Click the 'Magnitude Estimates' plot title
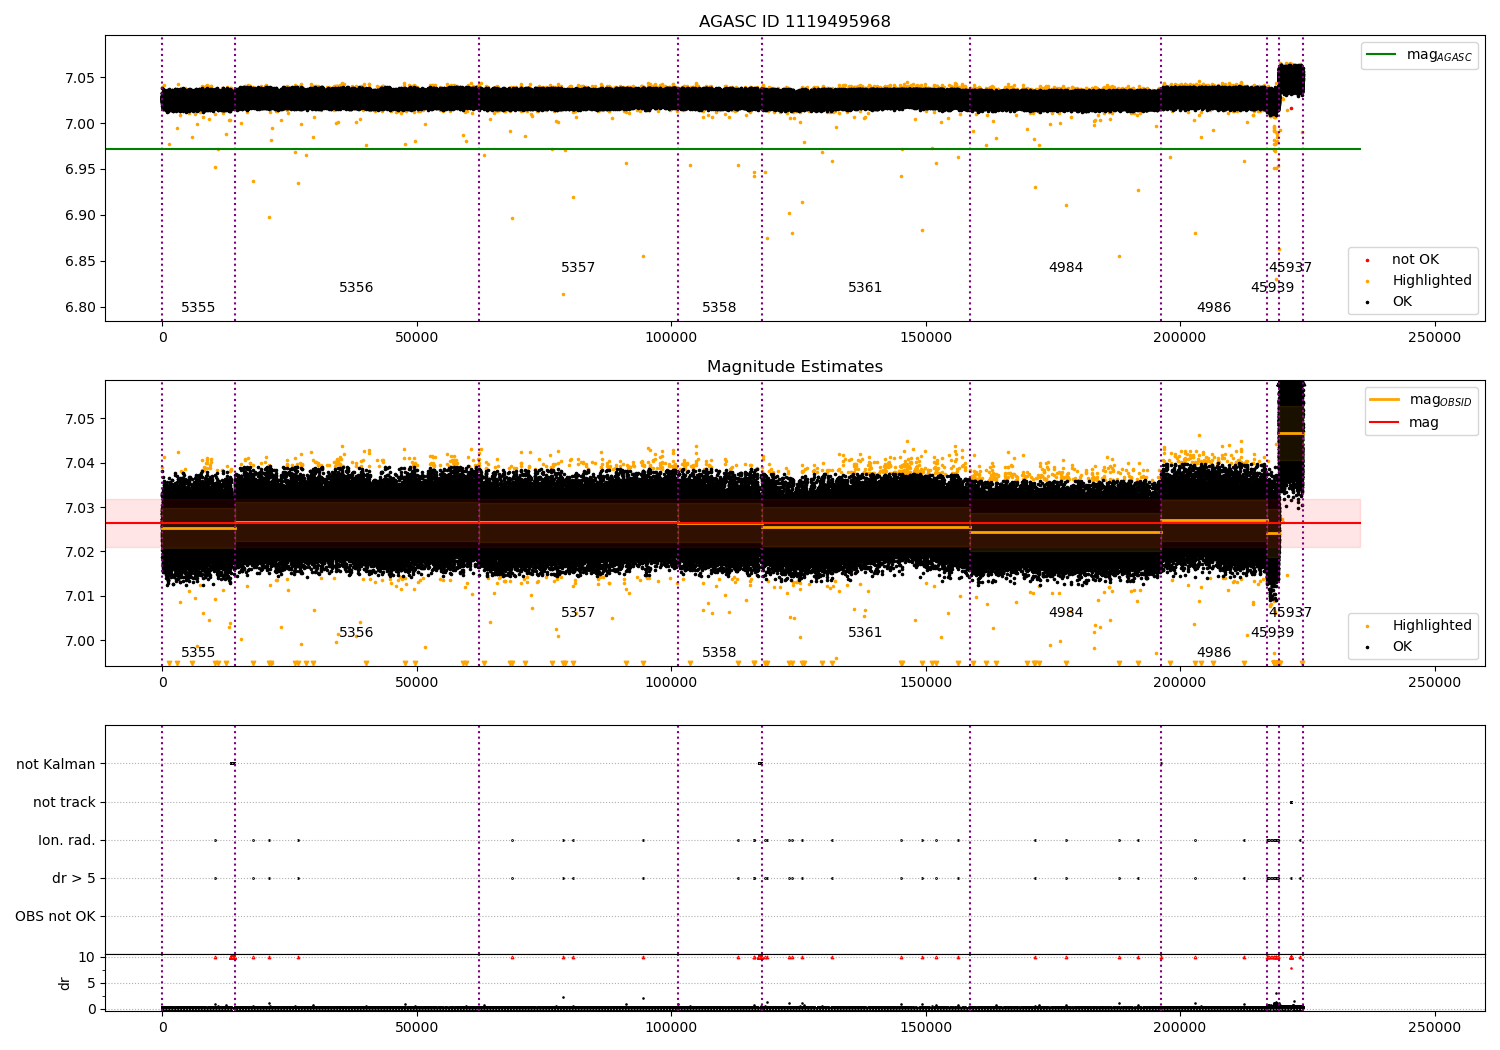 794,367
